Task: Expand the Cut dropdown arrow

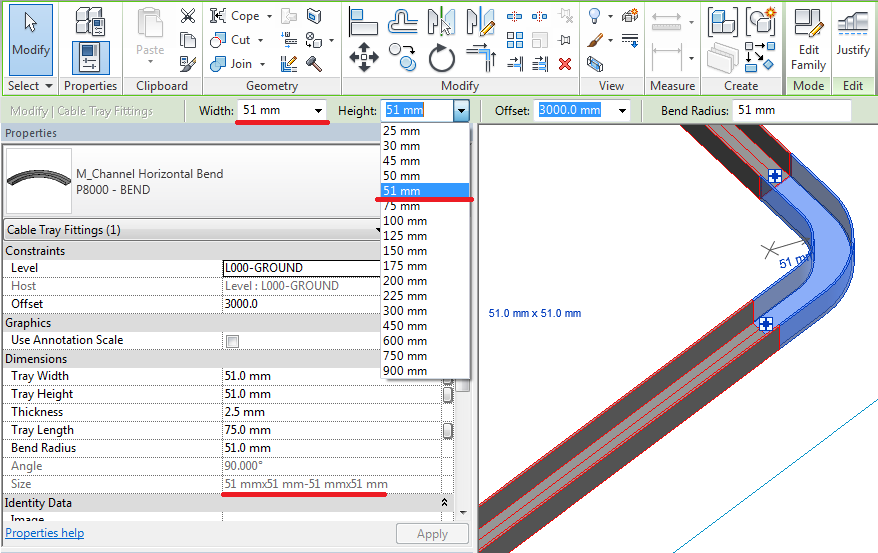Action: coord(260,40)
